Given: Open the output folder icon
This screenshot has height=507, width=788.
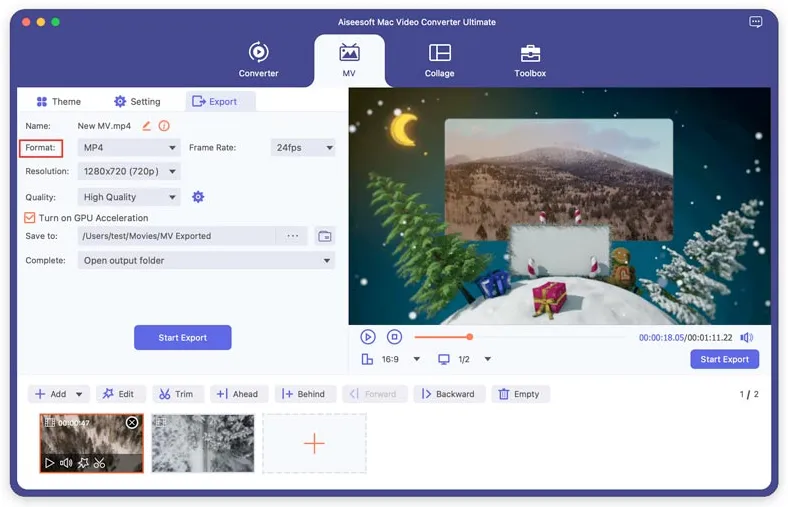Looking at the screenshot, I should tap(325, 236).
